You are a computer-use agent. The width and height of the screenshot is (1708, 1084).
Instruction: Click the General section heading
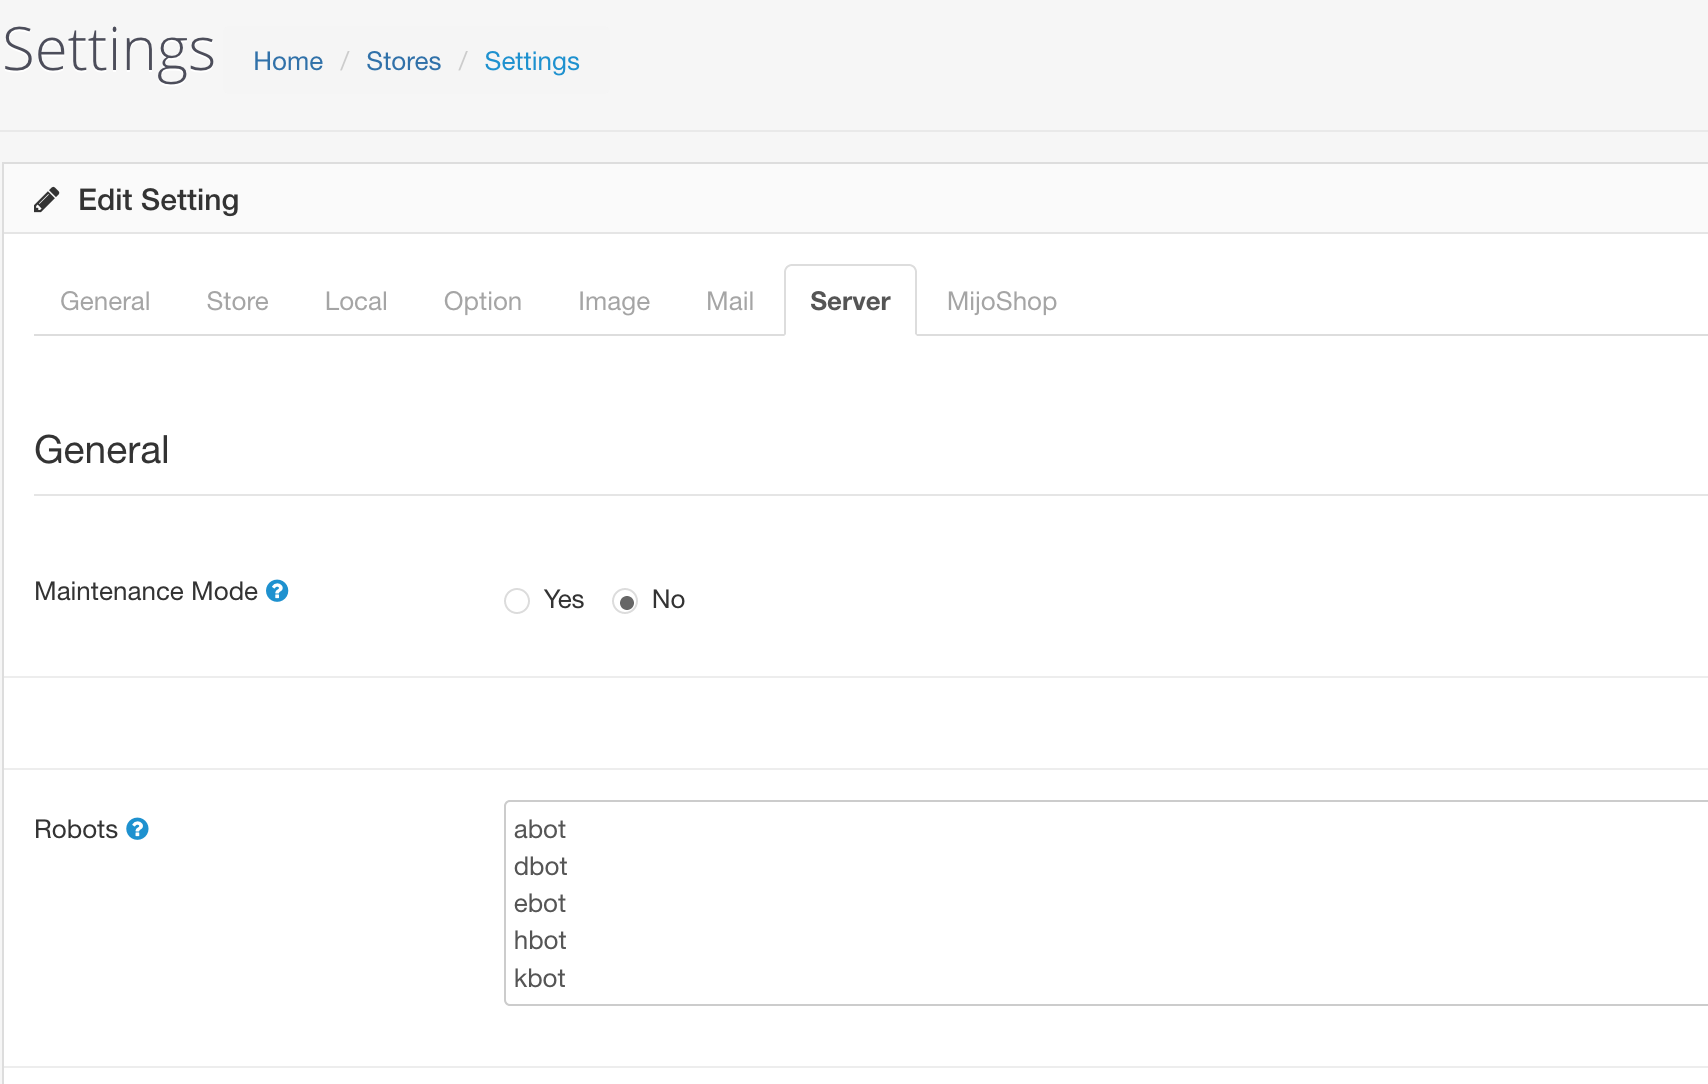point(102,450)
